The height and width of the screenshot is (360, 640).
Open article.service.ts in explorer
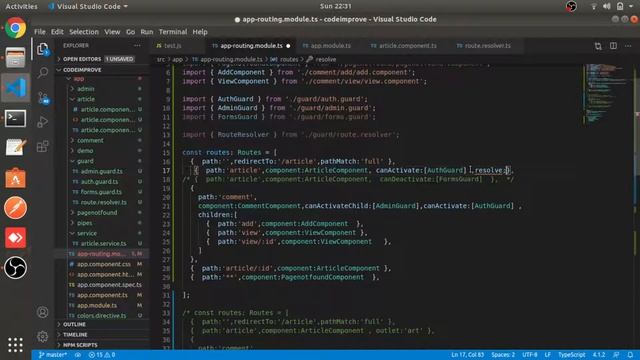pyautogui.click(x=103, y=244)
